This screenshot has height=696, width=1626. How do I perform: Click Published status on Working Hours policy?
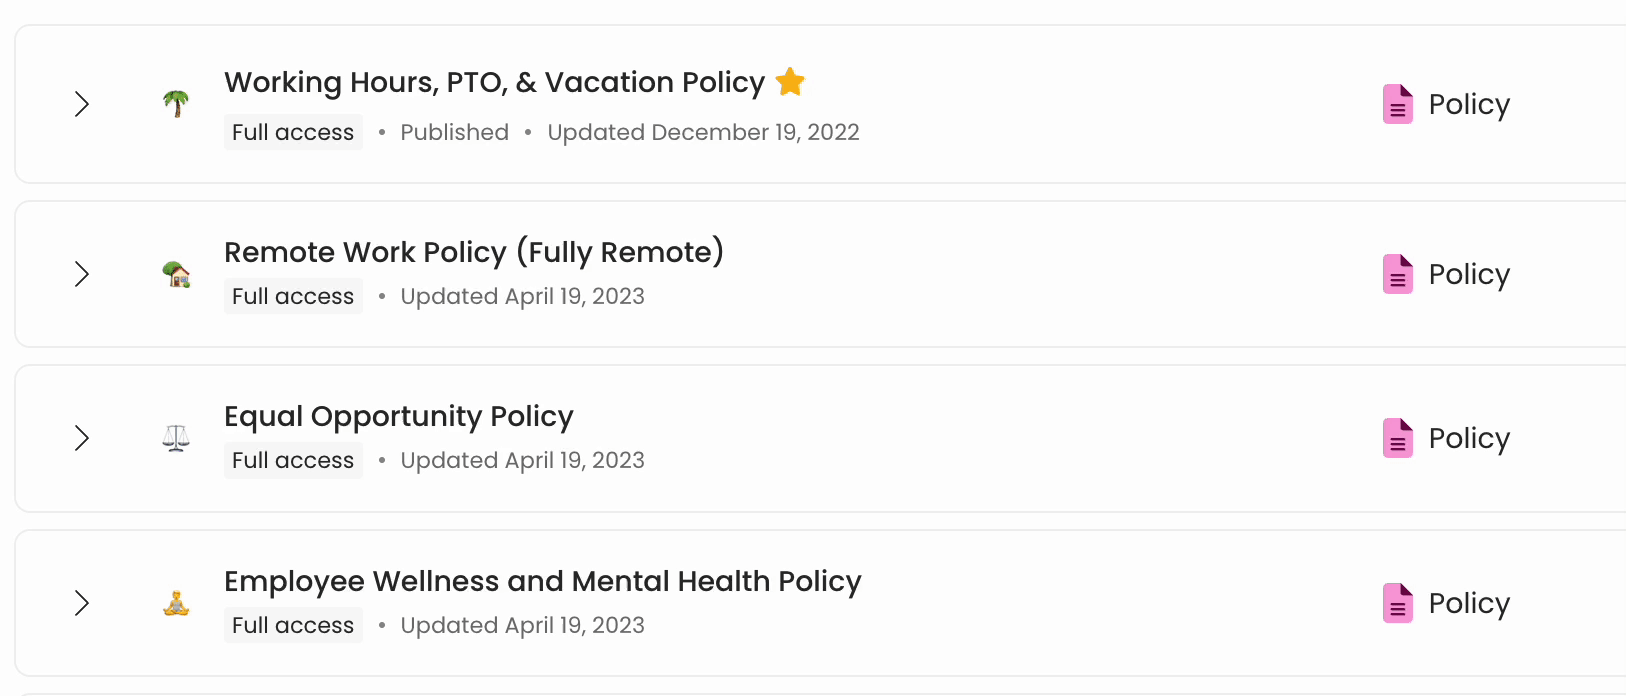coord(455,131)
